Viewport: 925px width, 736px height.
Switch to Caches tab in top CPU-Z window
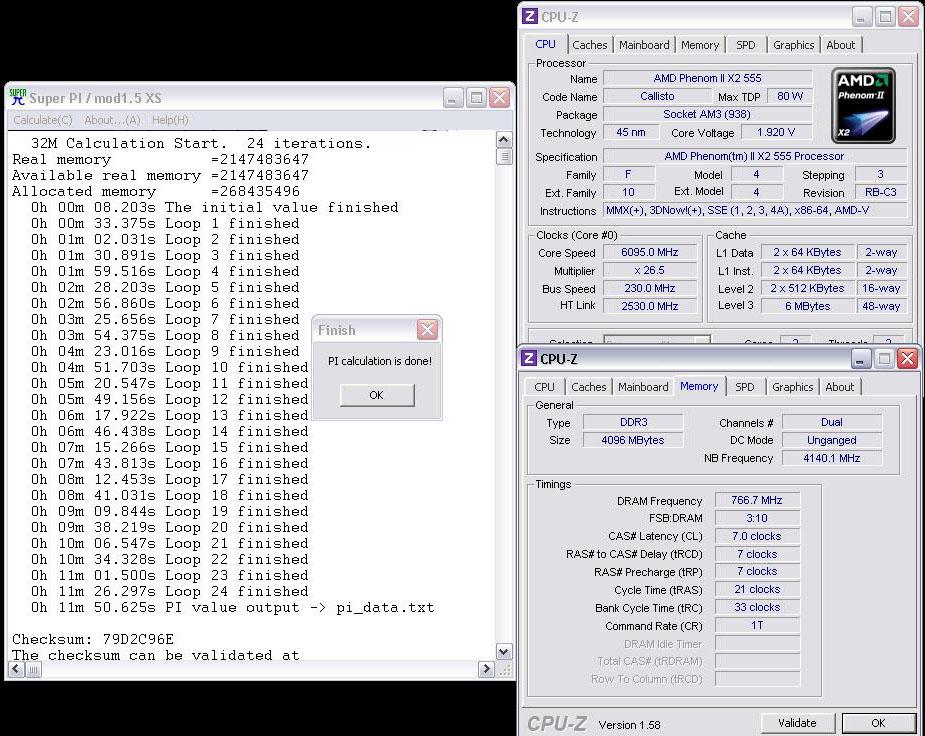(x=589, y=45)
